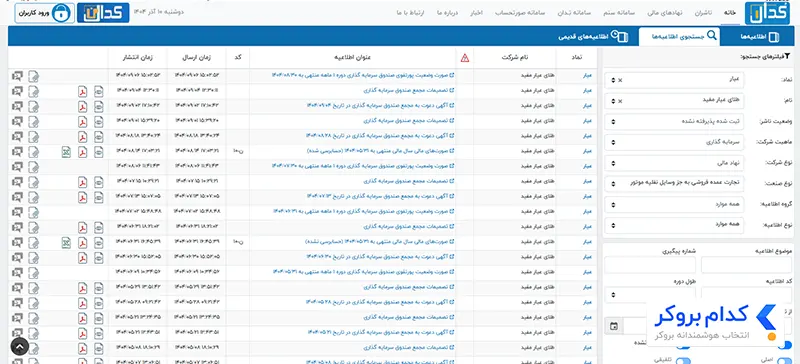The width and height of the screenshot is (800, 364).
Task: Click the موضوع اطلاعیه input field
Action: tap(747, 265)
